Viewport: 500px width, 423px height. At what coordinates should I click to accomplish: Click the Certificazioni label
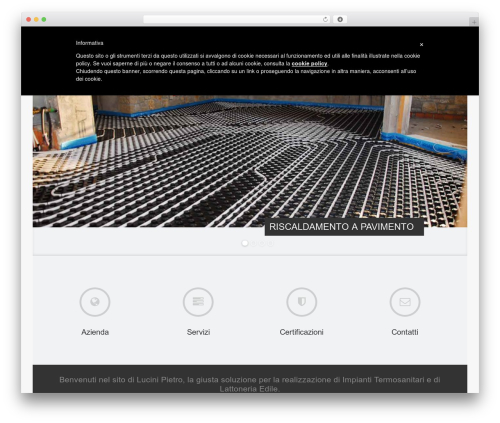[x=302, y=332]
